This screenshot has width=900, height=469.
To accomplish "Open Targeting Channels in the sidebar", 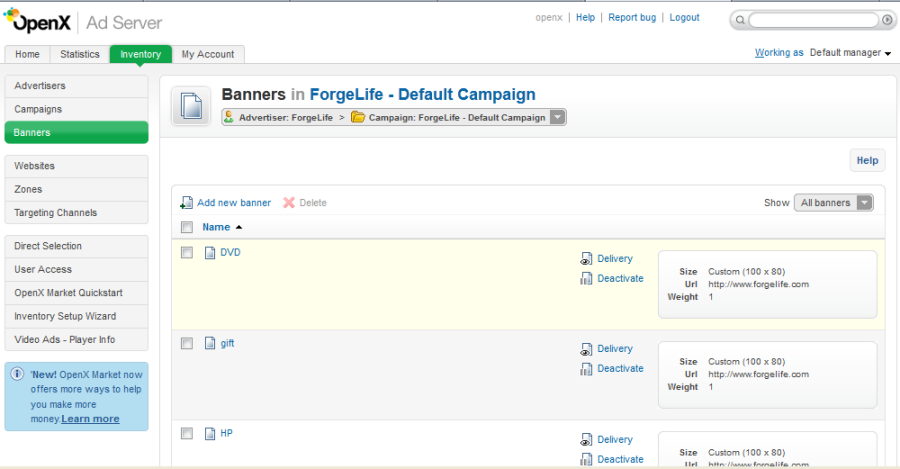I will [x=76, y=212].
